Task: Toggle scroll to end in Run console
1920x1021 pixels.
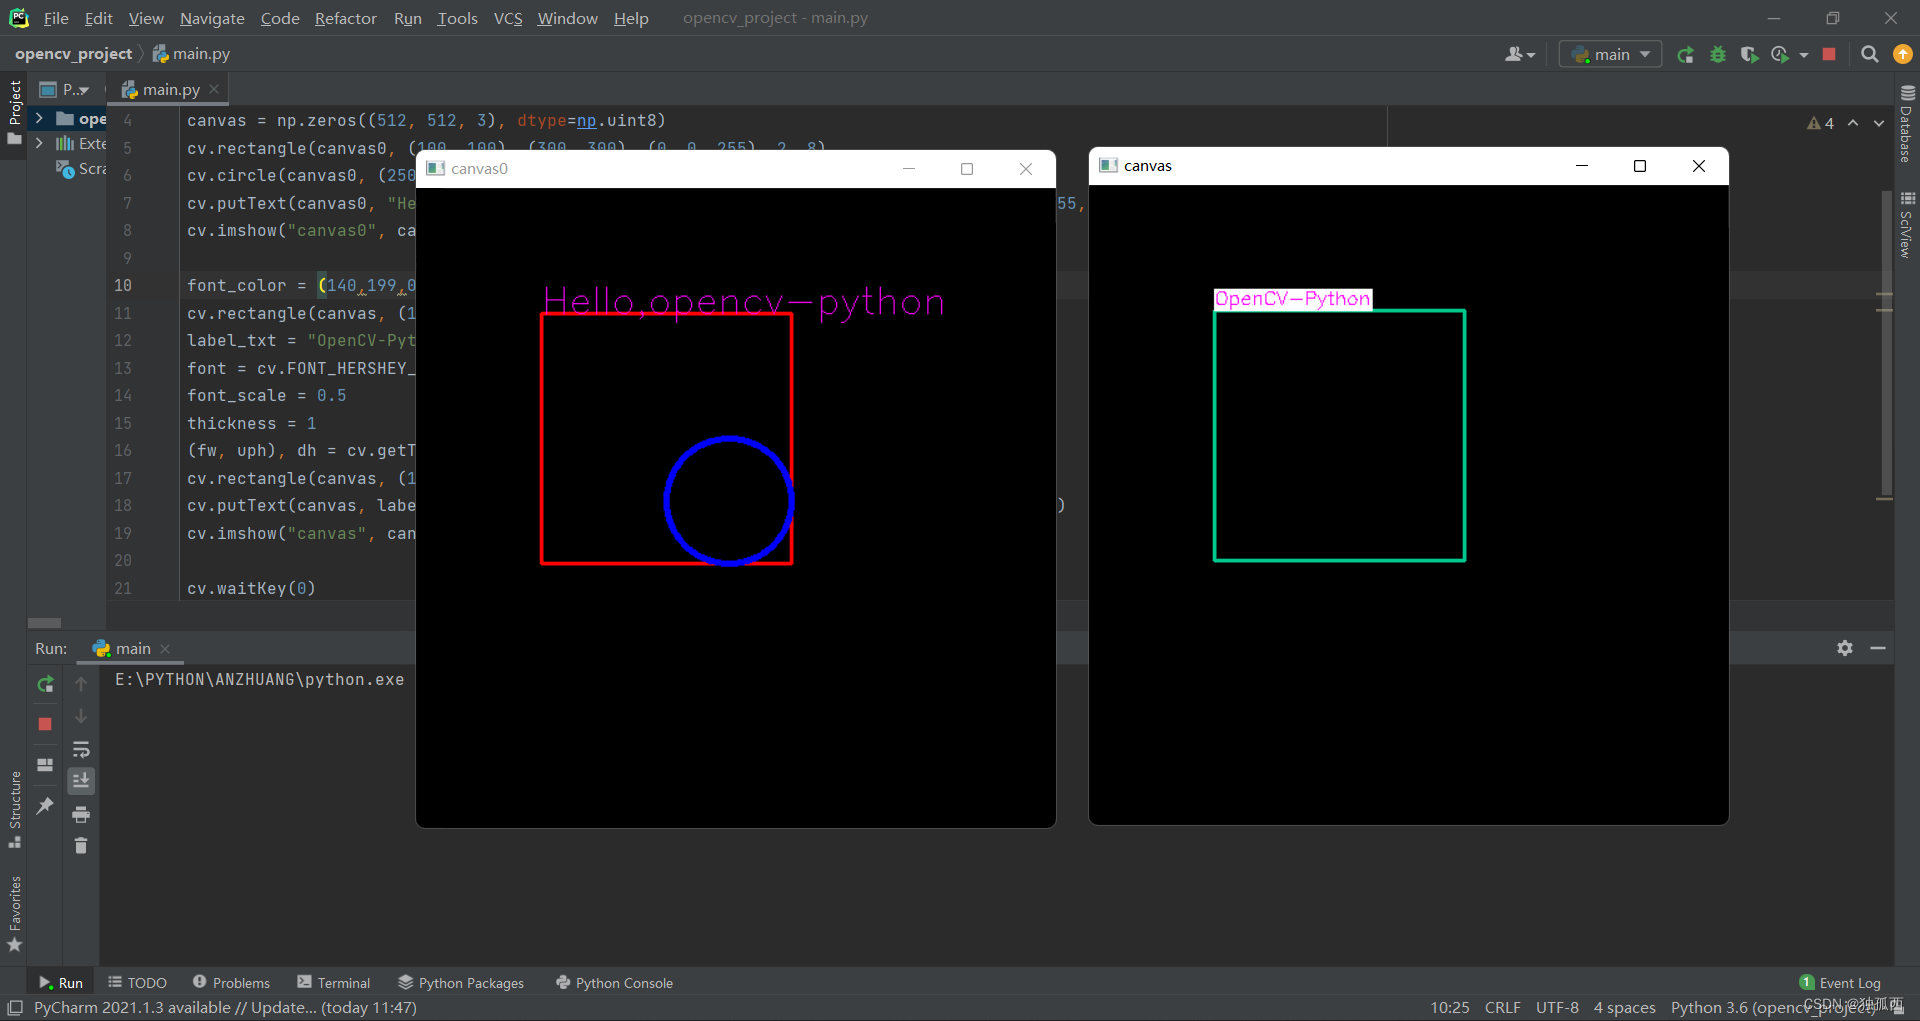Action: (x=81, y=780)
